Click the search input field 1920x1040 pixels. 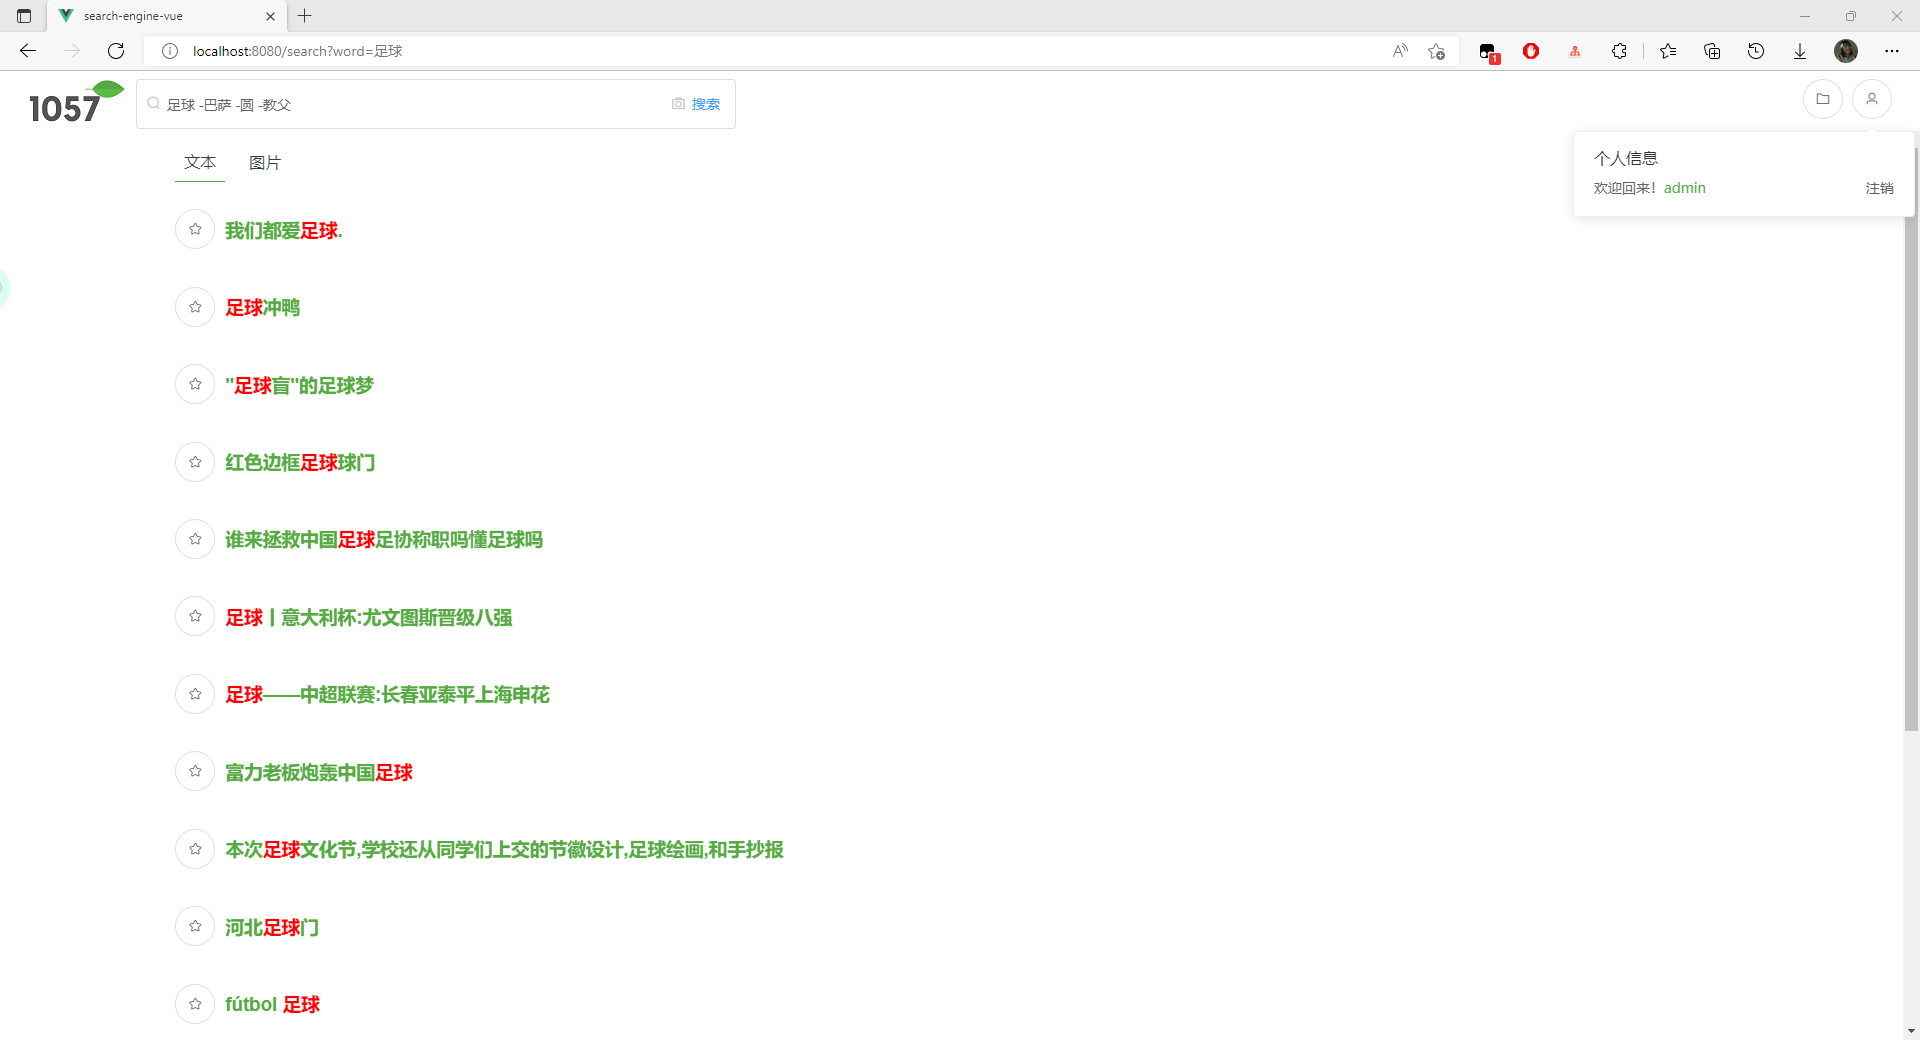click(x=415, y=104)
